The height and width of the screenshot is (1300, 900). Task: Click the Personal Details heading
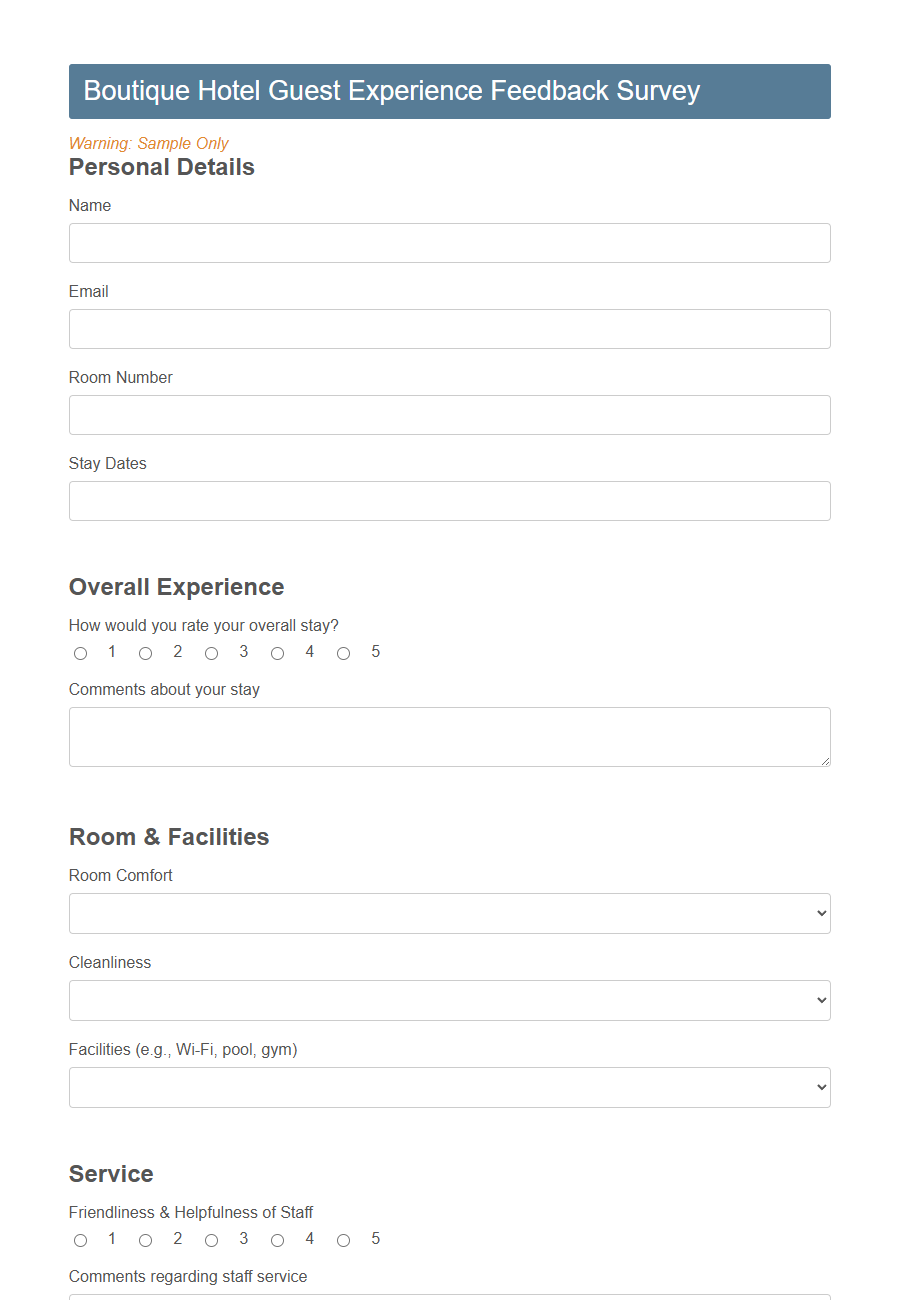click(x=161, y=167)
